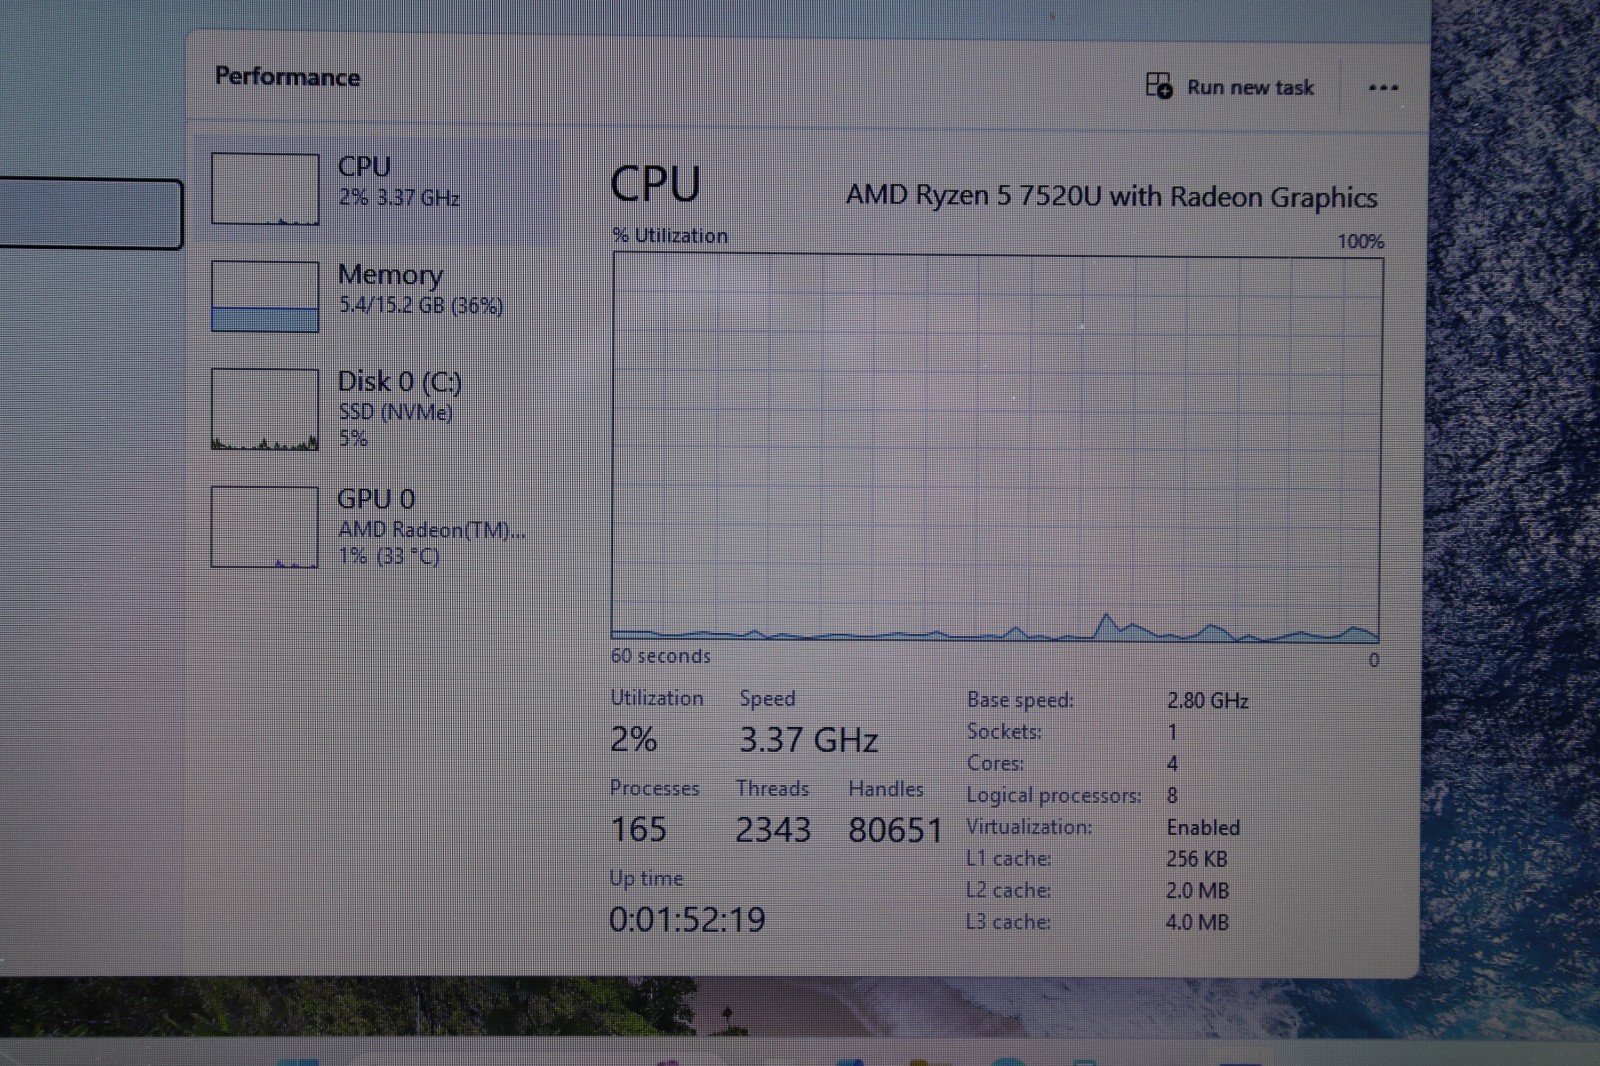Click the "100%" graph scale label

(x=1360, y=242)
